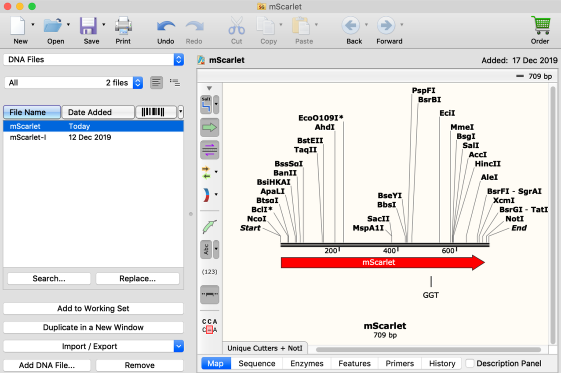Open the Open button dropdown arrow

point(68,25)
